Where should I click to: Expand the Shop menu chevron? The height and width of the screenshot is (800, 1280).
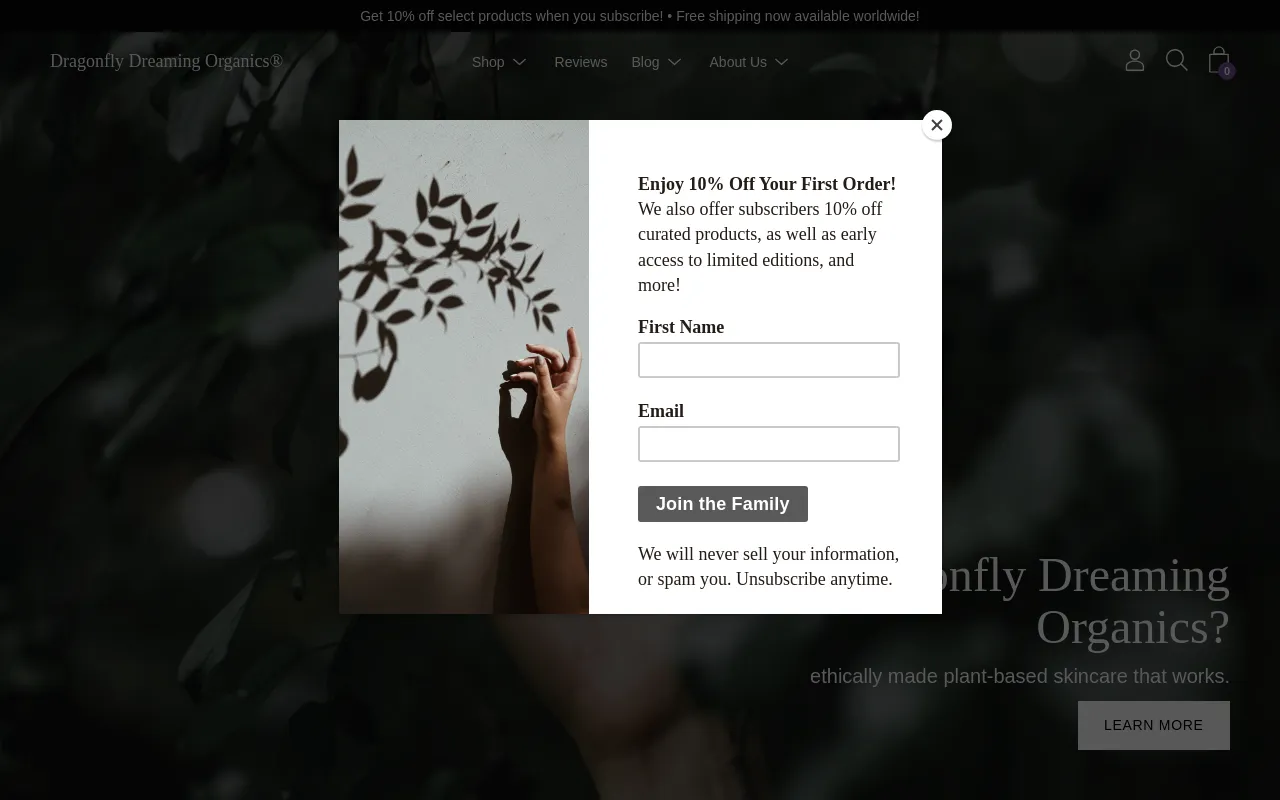[x=520, y=62]
